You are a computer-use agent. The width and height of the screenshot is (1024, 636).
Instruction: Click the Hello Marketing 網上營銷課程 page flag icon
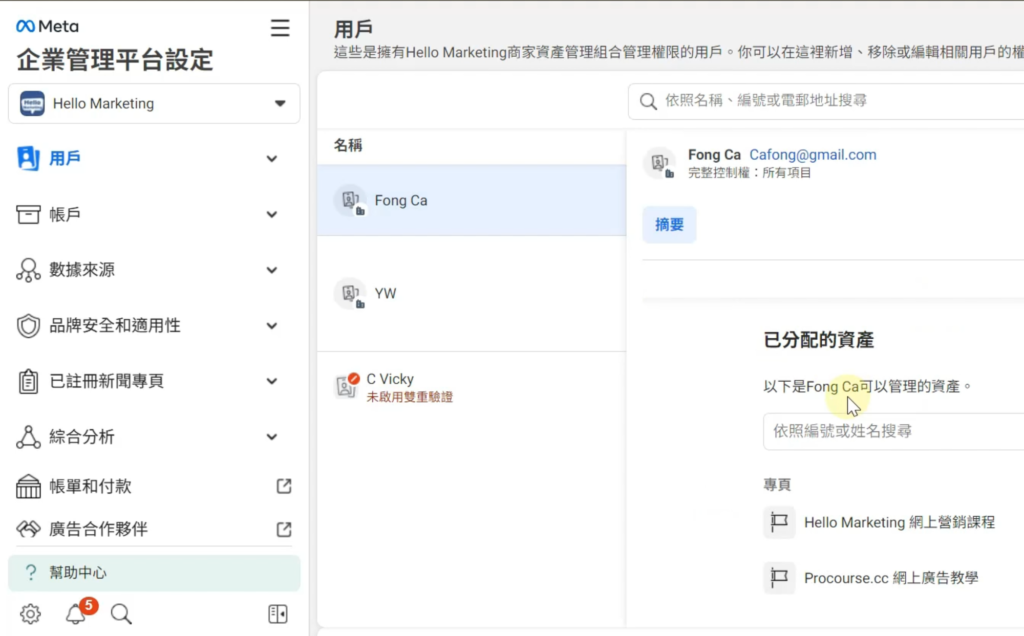tap(779, 522)
